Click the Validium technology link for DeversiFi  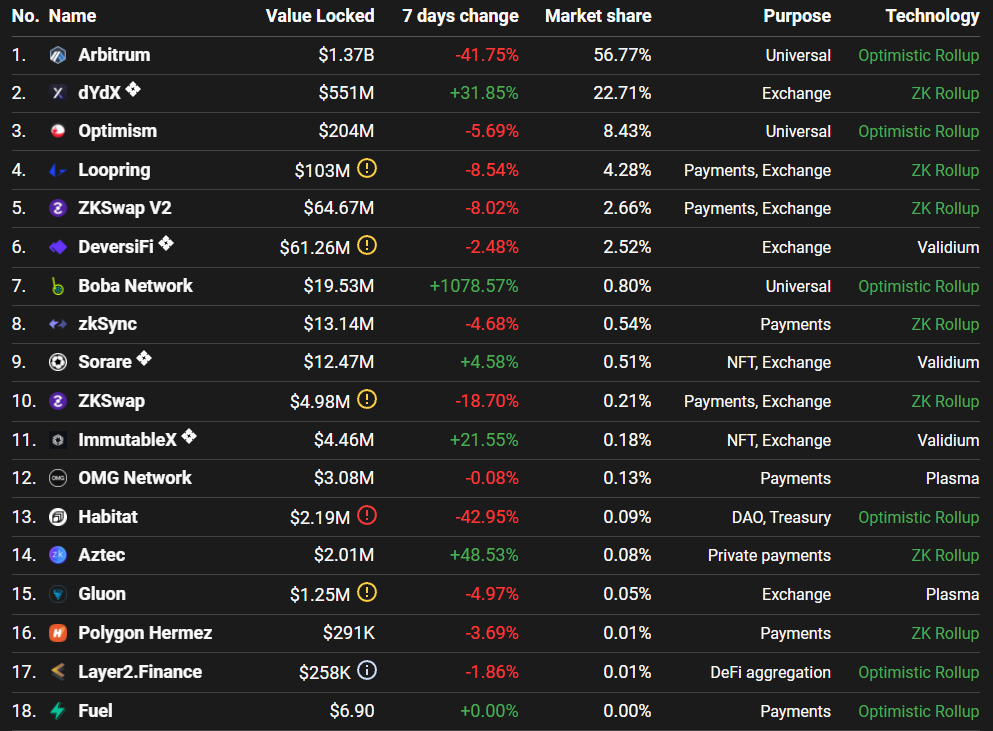tap(948, 247)
